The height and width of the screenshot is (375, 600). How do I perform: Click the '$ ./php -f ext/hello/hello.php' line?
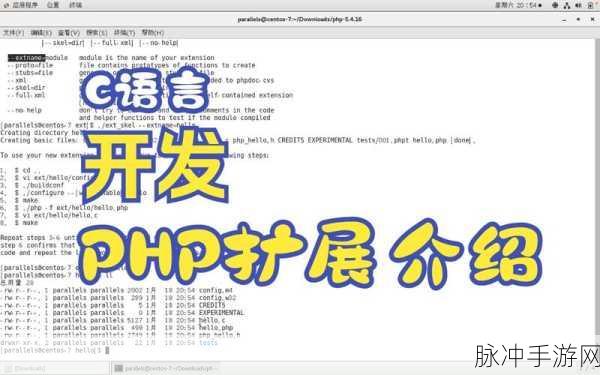[x=71, y=208]
